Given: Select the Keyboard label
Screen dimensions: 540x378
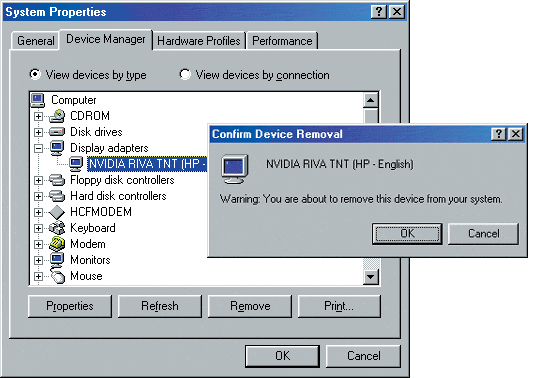Looking at the screenshot, I should coord(93,228).
